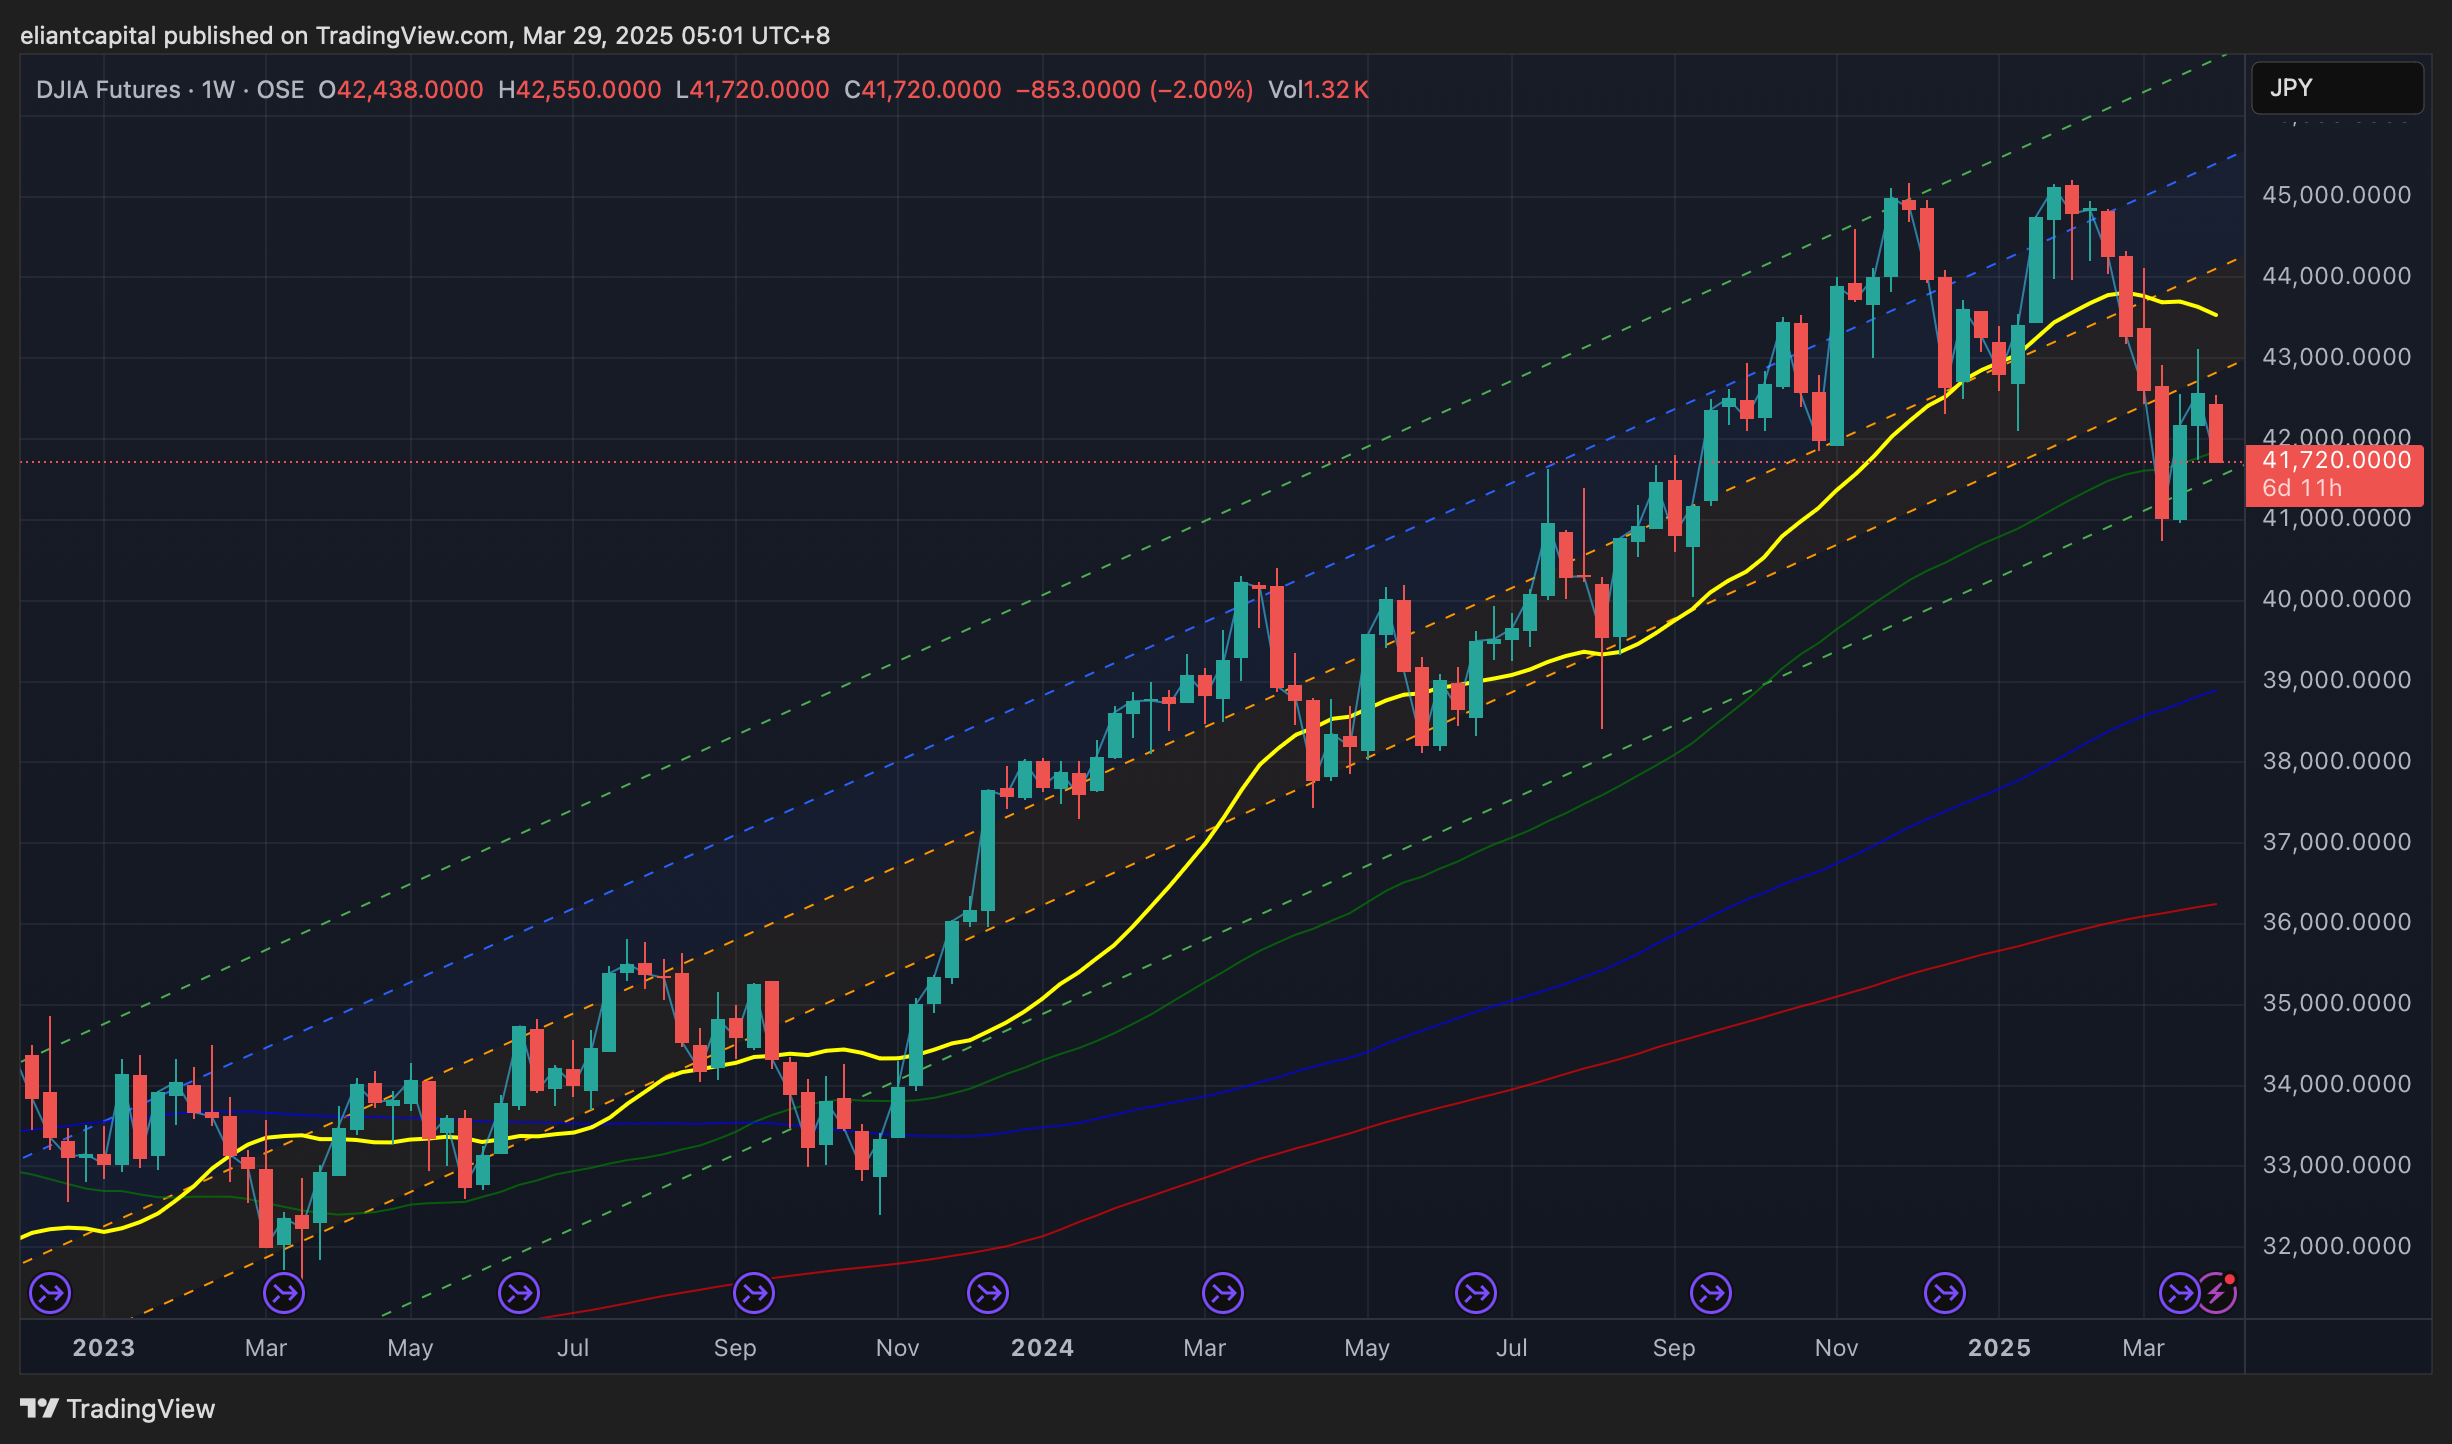2452x1444 pixels.
Task: Click the 2024 label on the time axis
Action: (x=1042, y=1348)
